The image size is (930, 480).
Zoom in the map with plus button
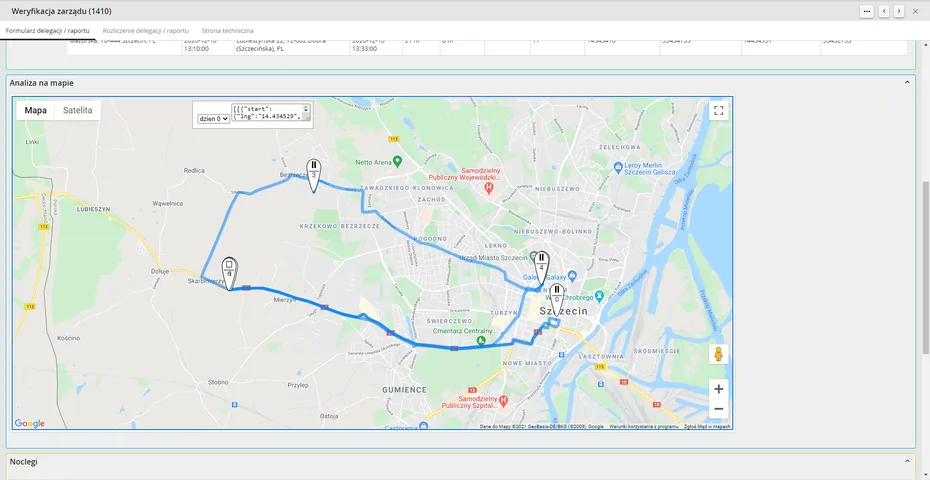click(718, 389)
